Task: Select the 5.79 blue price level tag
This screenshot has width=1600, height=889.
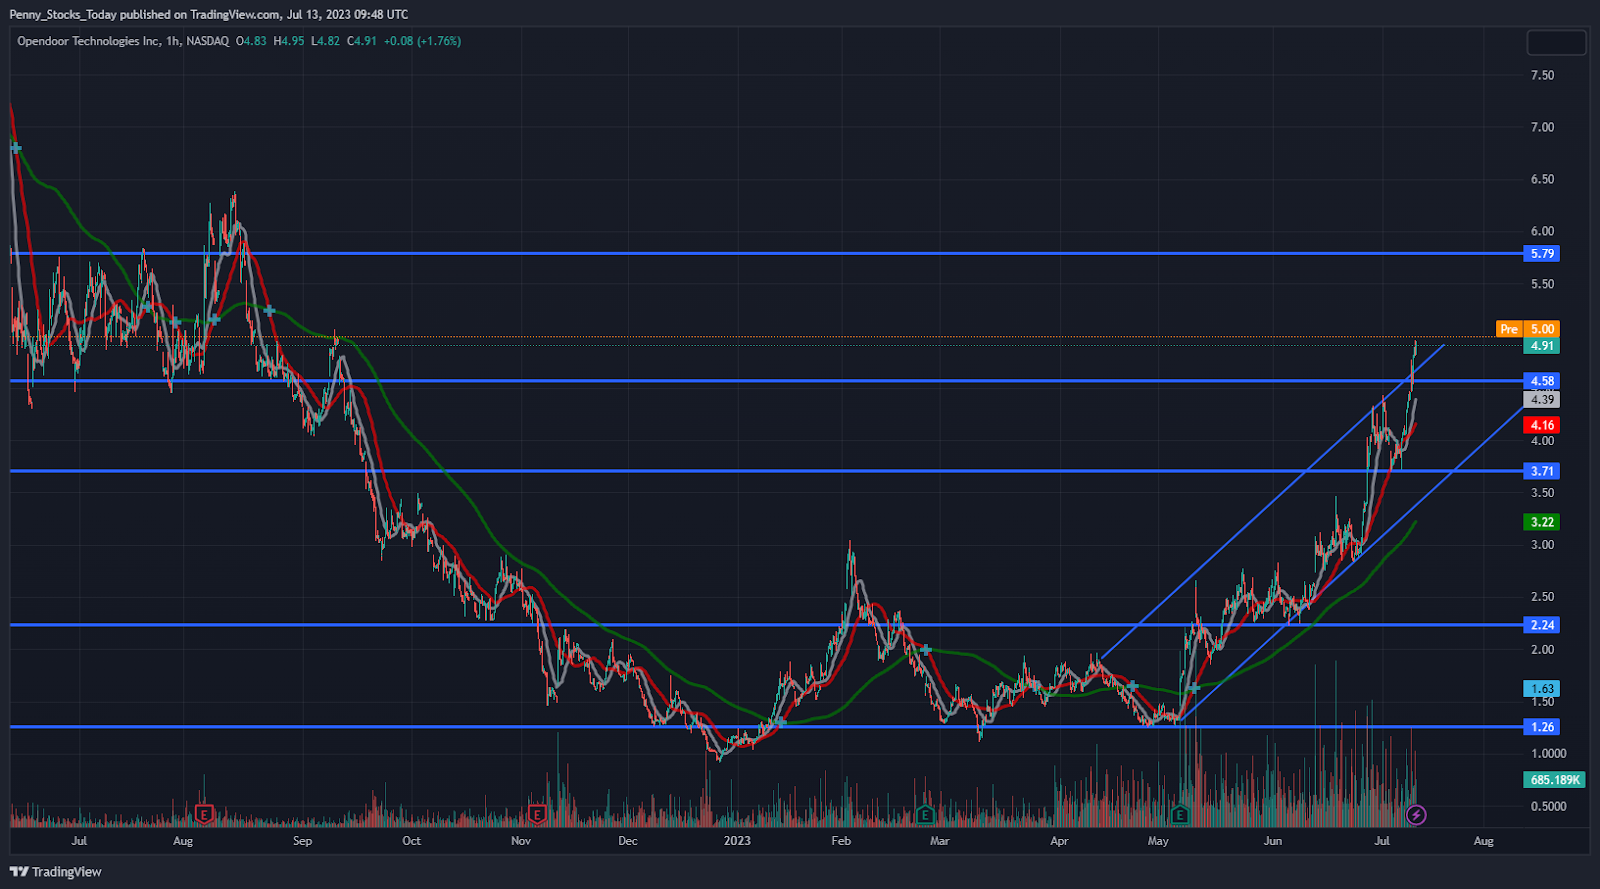Action: (1542, 254)
